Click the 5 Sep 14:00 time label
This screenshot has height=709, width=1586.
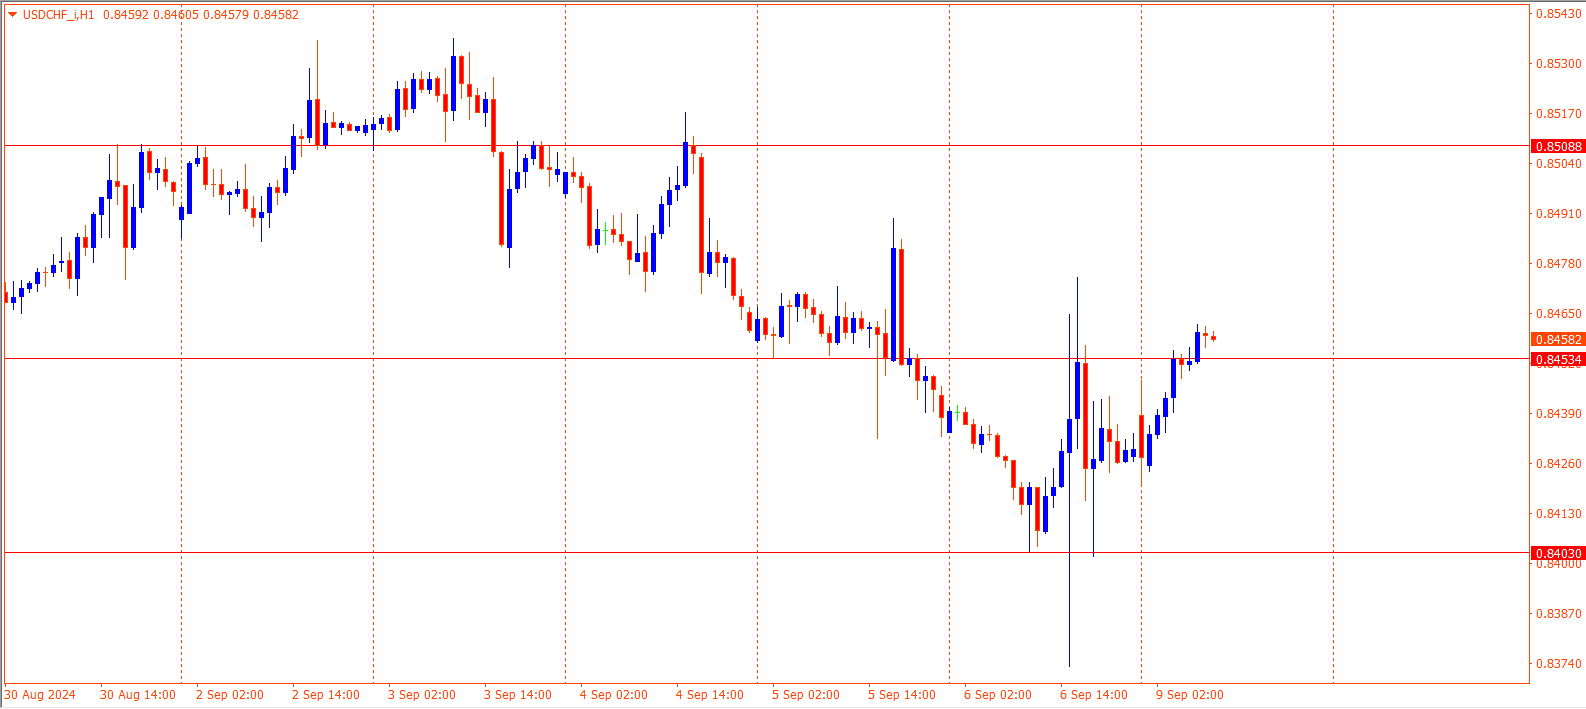point(902,695)
